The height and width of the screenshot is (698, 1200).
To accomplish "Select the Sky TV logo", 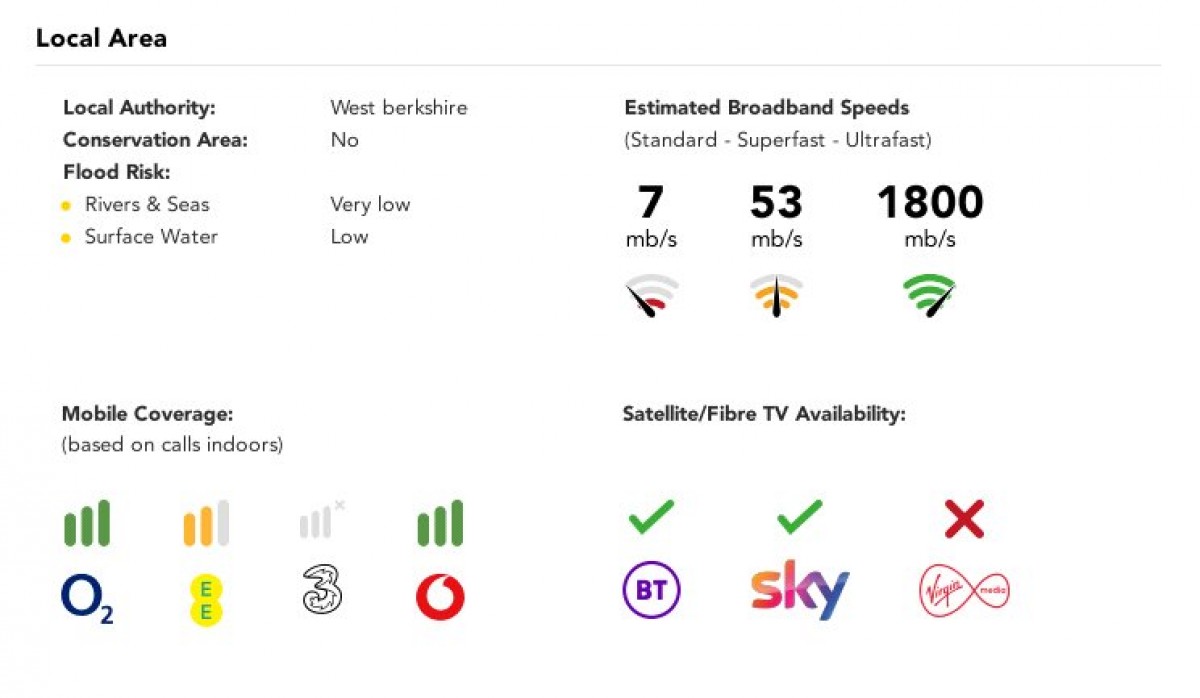I will pyautogui.click(x=800, y=590).
